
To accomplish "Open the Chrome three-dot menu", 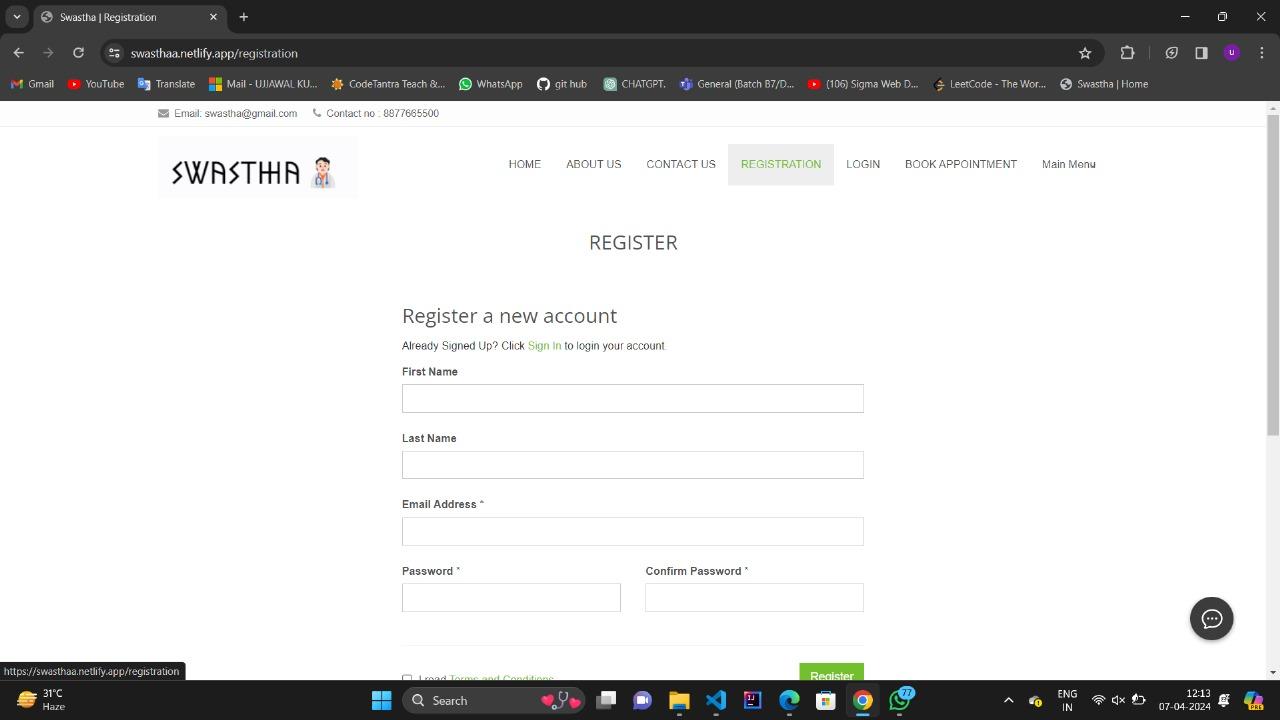I will [x=1262, y=53].
